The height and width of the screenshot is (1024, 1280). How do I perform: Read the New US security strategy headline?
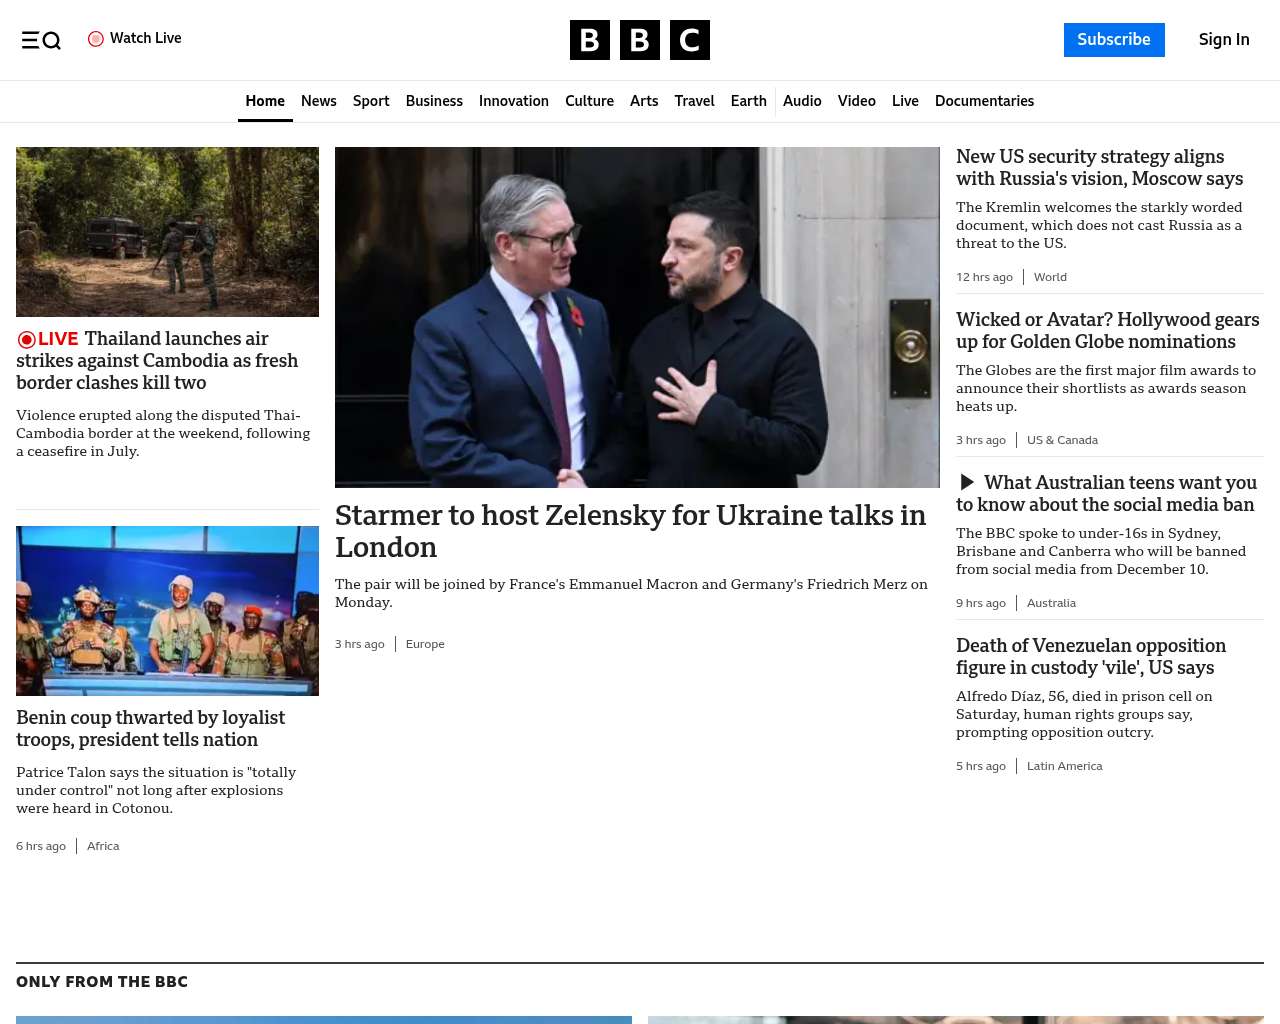(1099, 168)
